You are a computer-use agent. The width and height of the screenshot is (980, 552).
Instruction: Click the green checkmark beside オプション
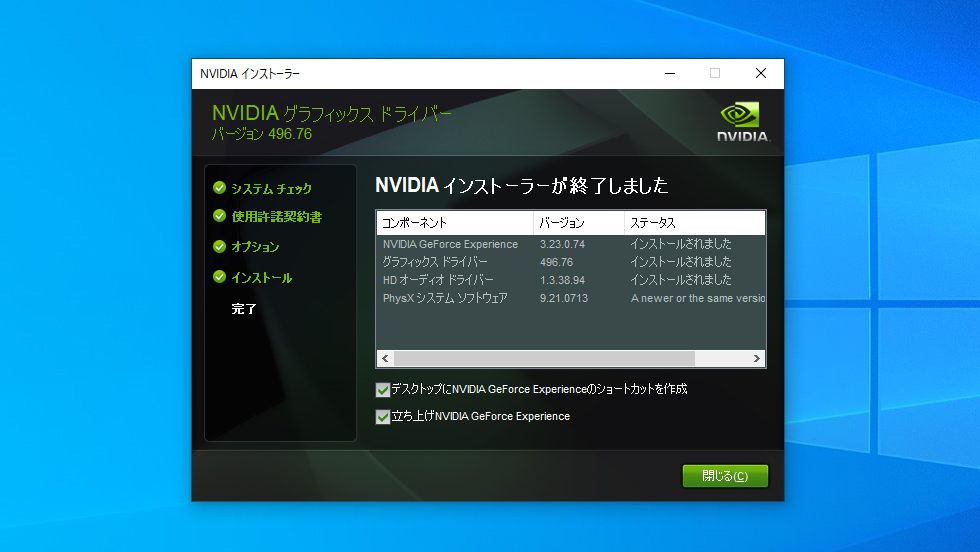(x=219, y=246)
